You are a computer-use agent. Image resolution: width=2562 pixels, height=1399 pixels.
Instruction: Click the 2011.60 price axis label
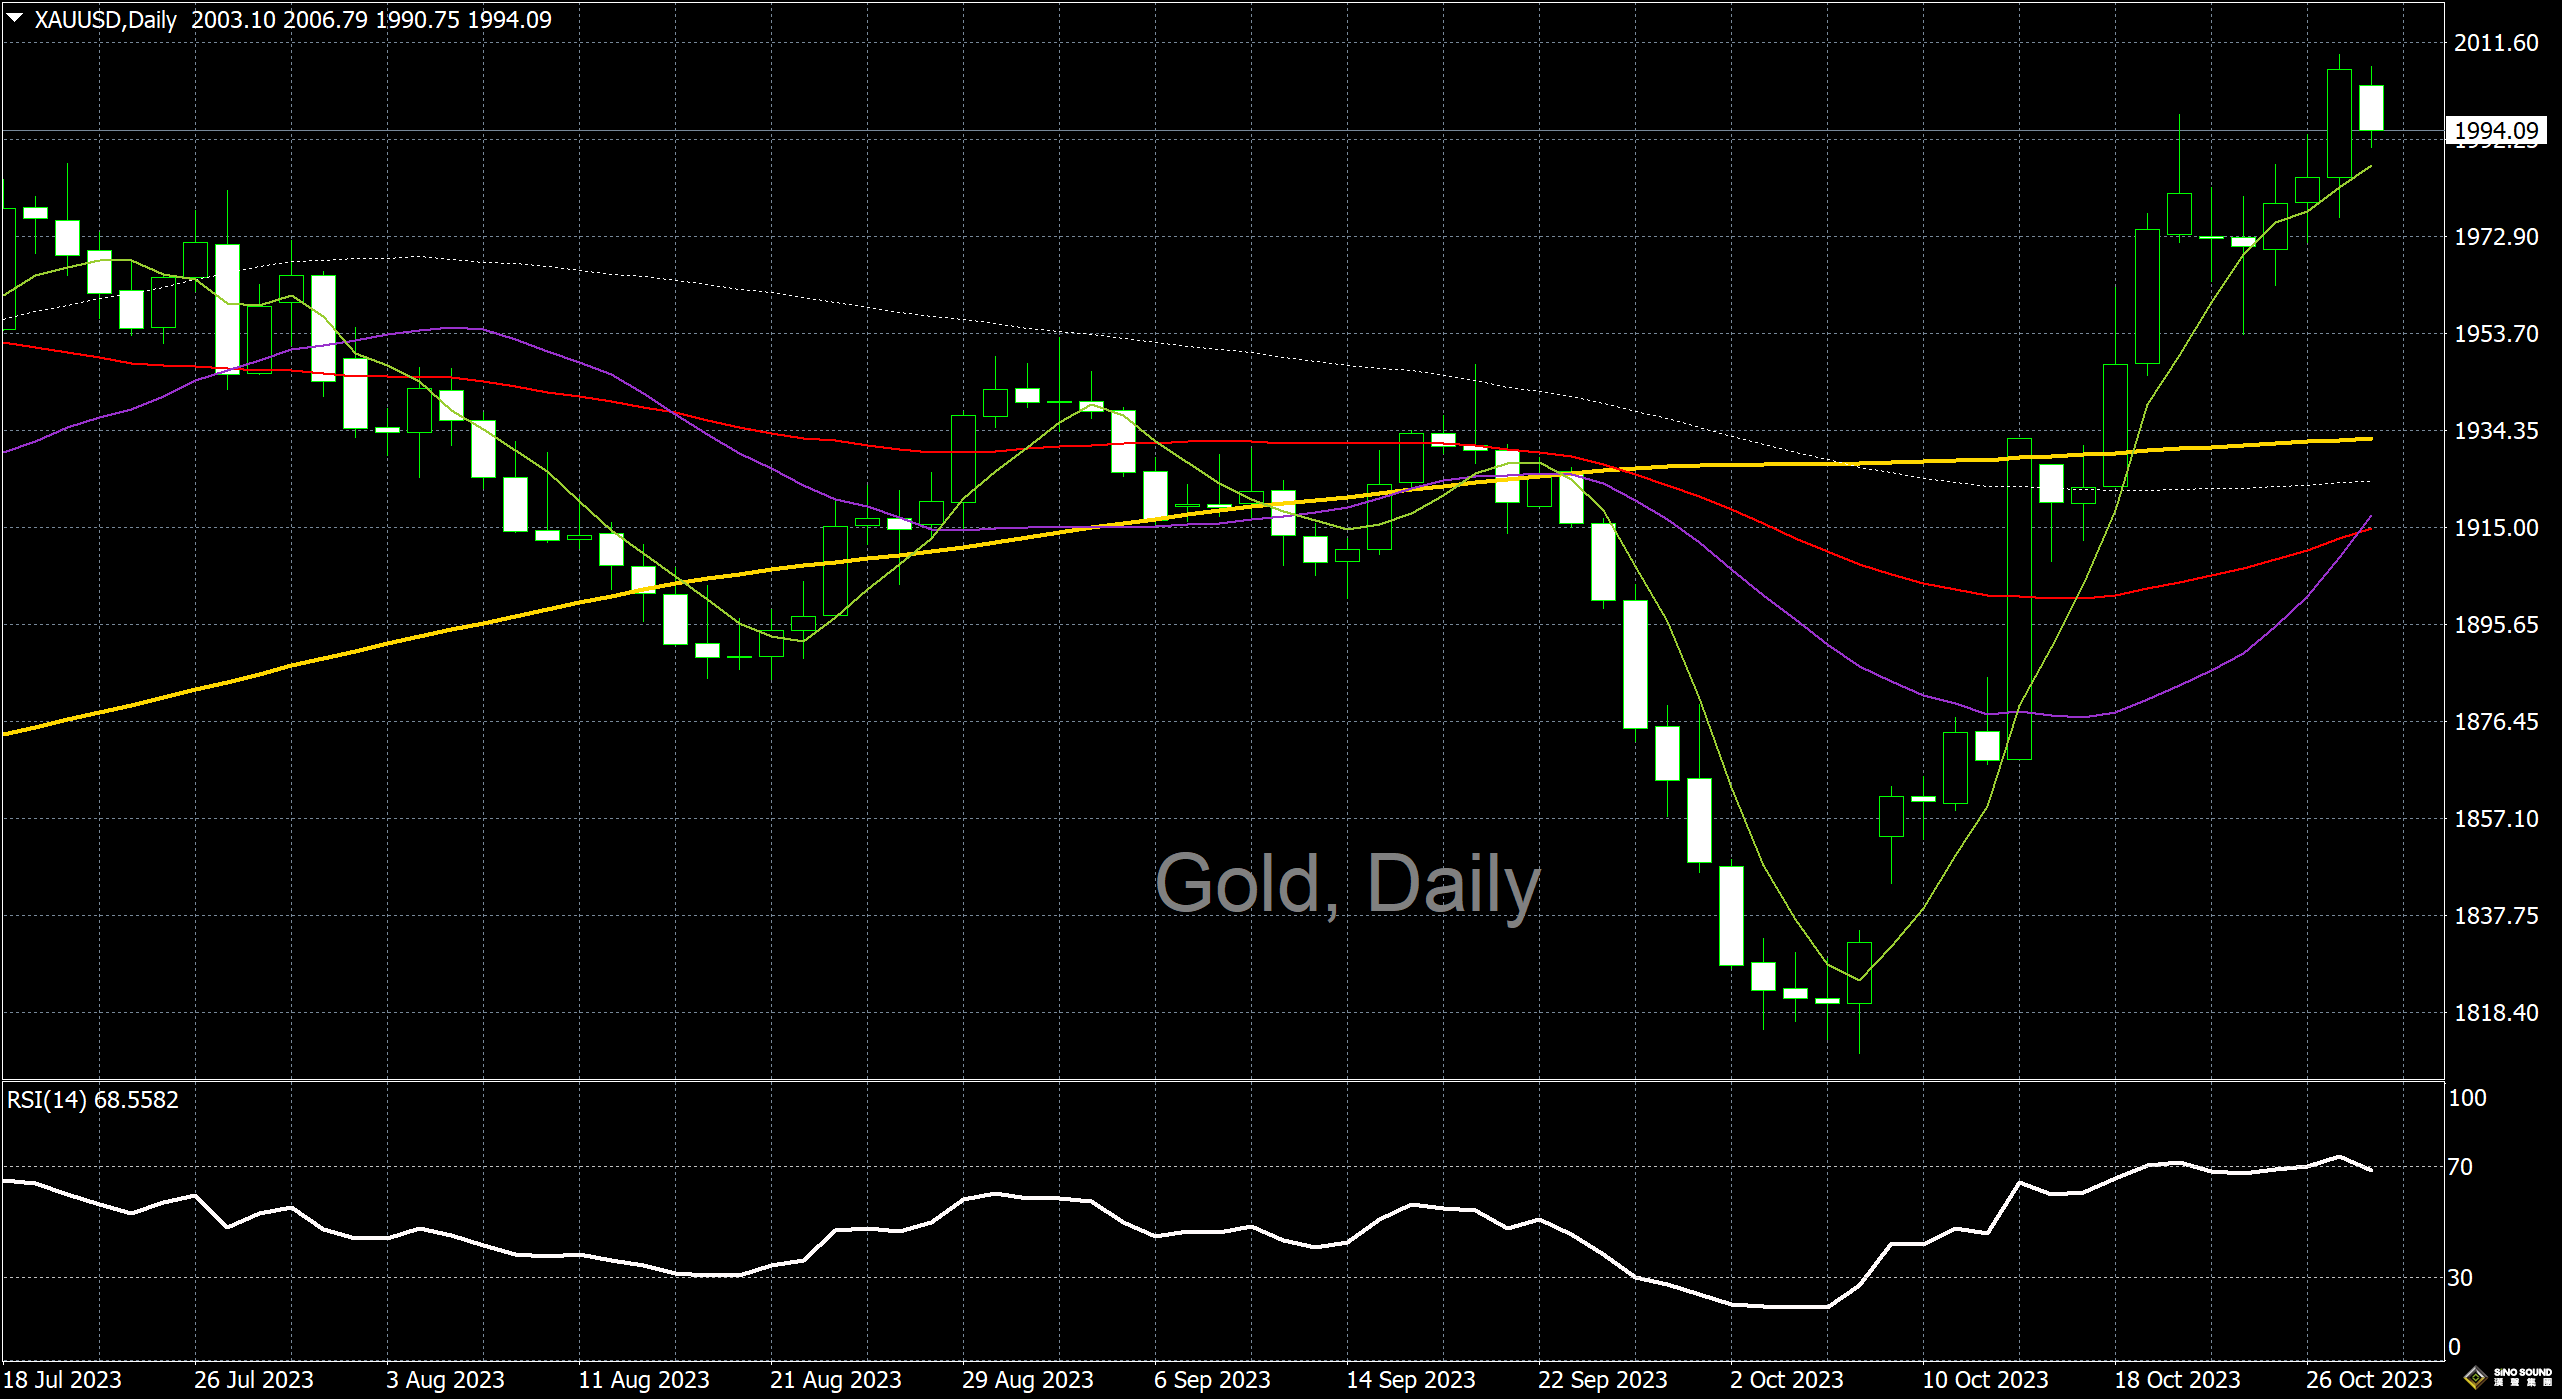pos(2496,43)
